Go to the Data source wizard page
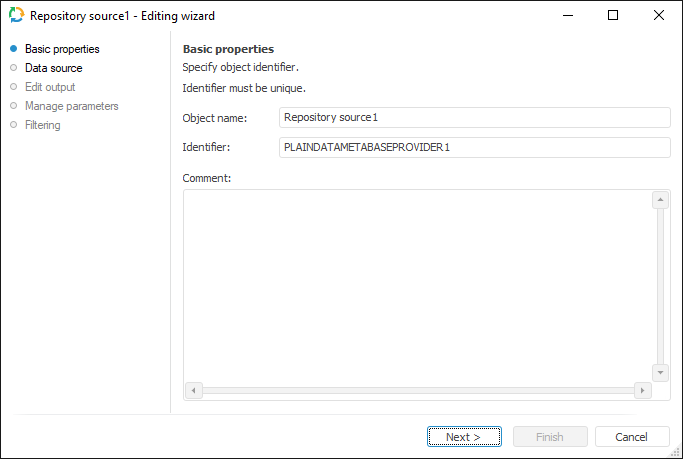The width and height of the screenshot is (683, 459). [53, 68]
